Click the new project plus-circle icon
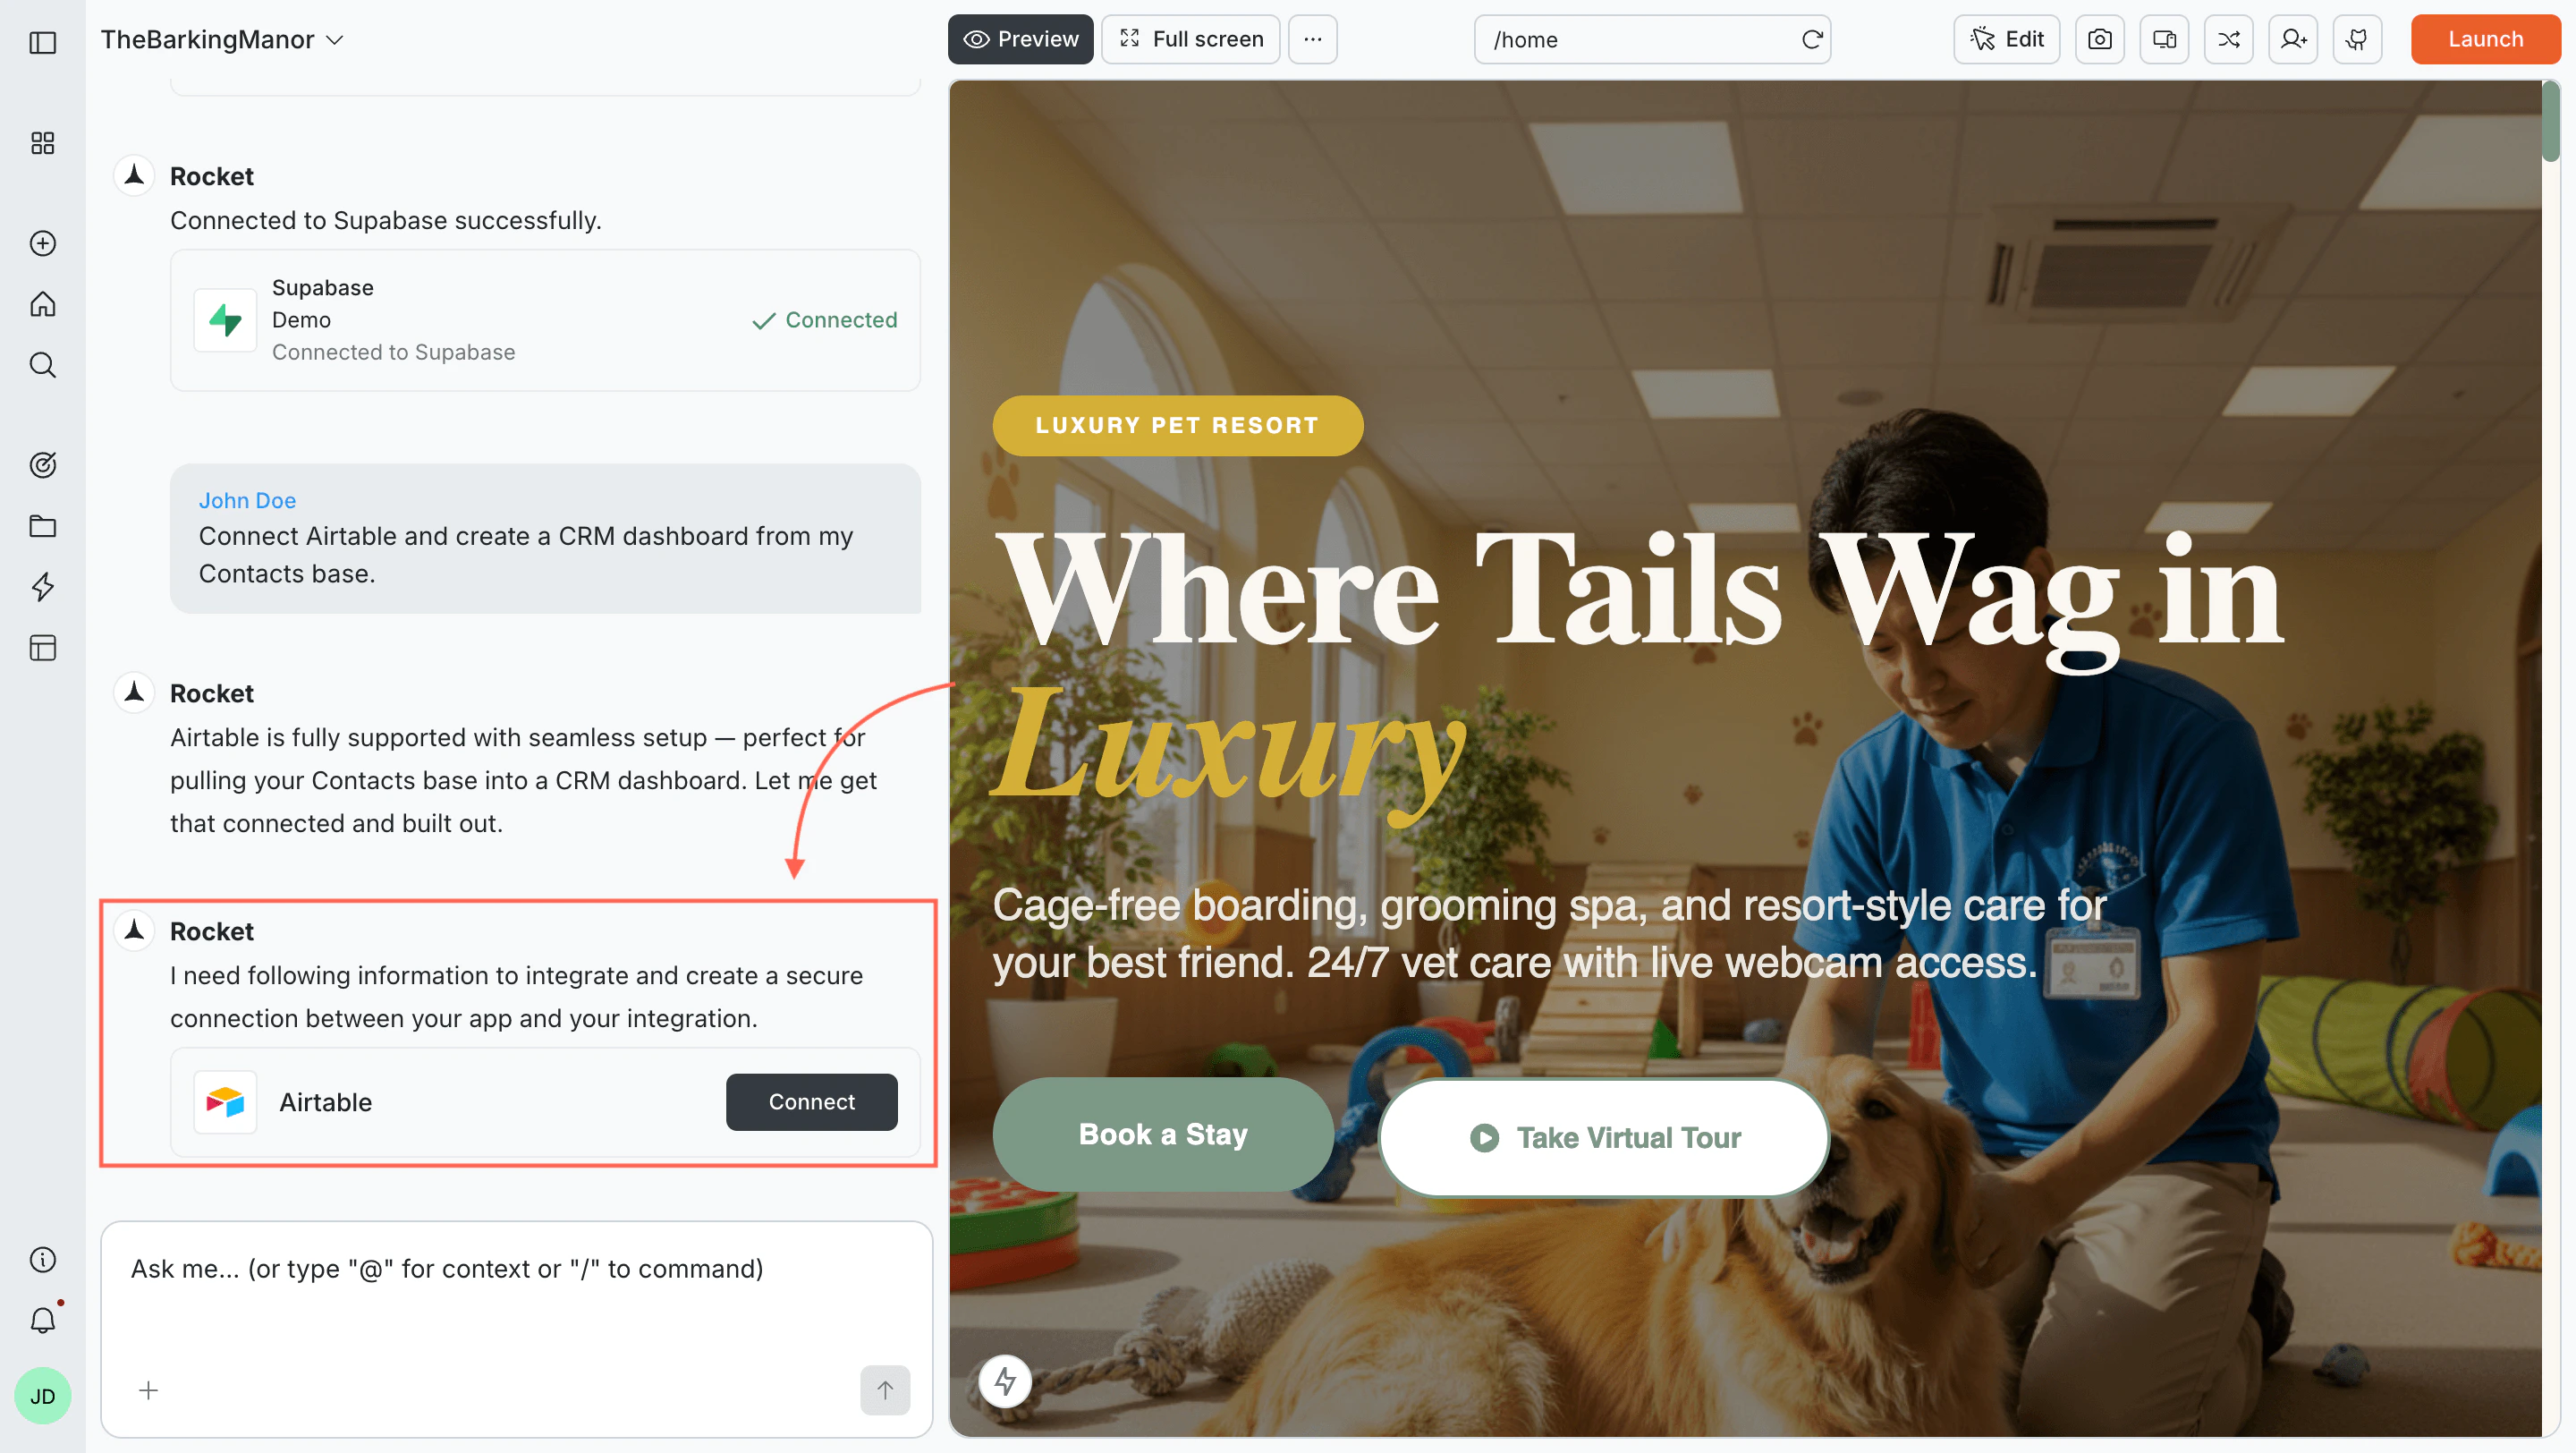Viewport: 2576px width, 1453px height. (x=42, y=243)
